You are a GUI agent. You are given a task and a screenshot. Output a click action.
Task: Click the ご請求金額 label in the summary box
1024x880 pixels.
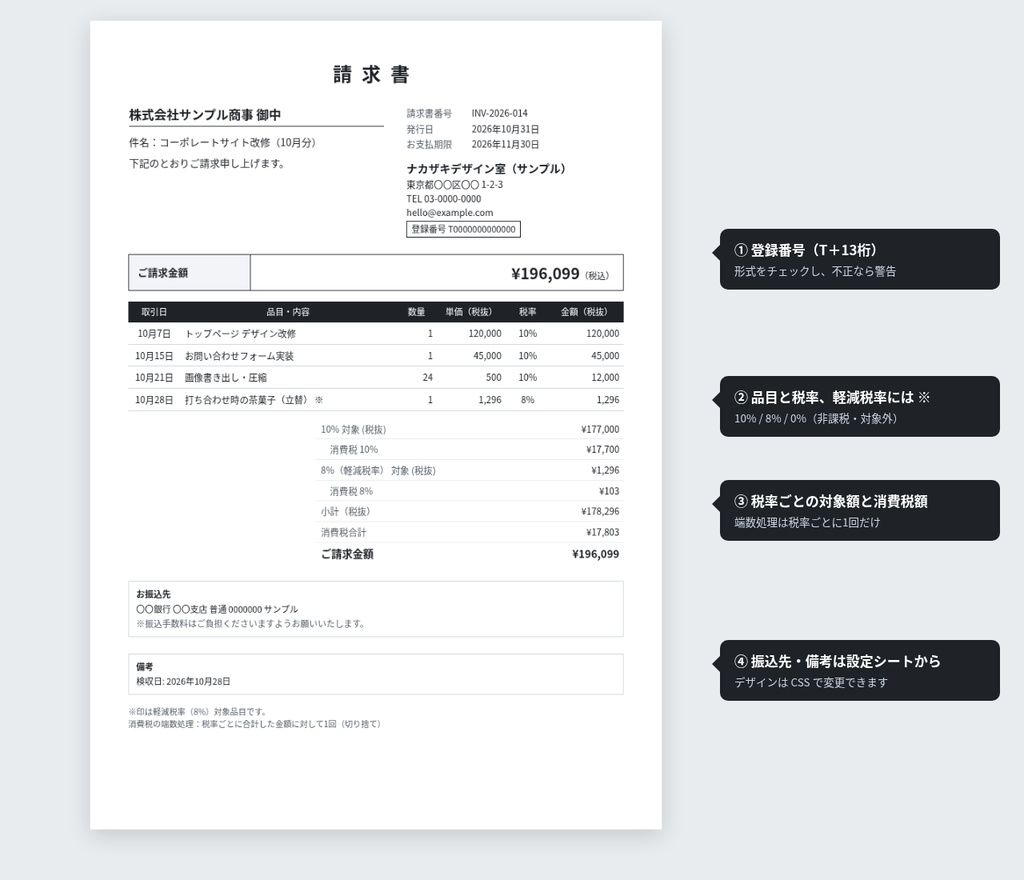pyautogui.click(x=163, y=273)
